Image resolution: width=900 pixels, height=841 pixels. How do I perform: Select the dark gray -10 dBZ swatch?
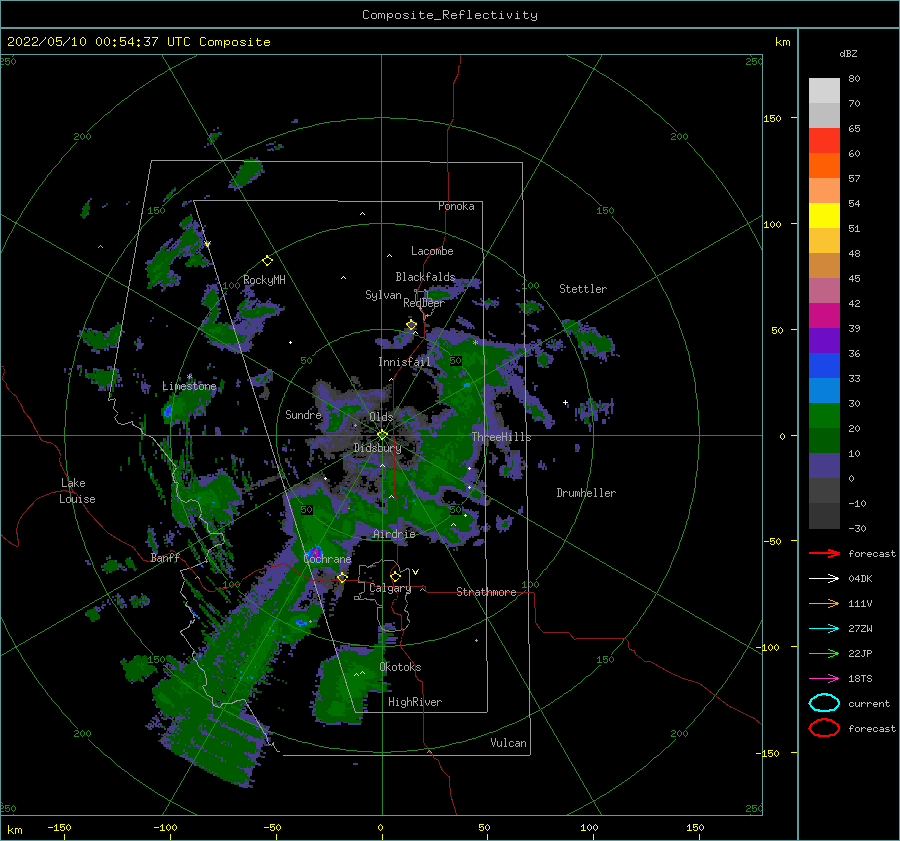[x=824, y=516]
